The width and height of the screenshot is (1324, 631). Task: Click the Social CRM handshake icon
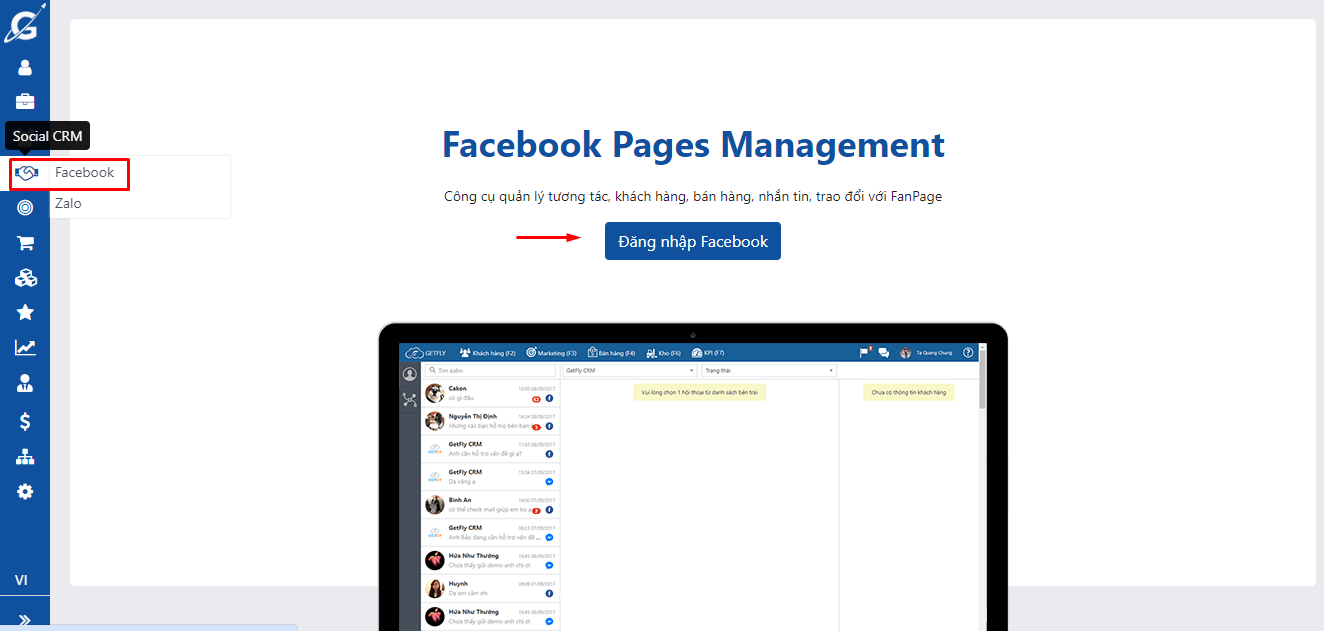[27, 173]
